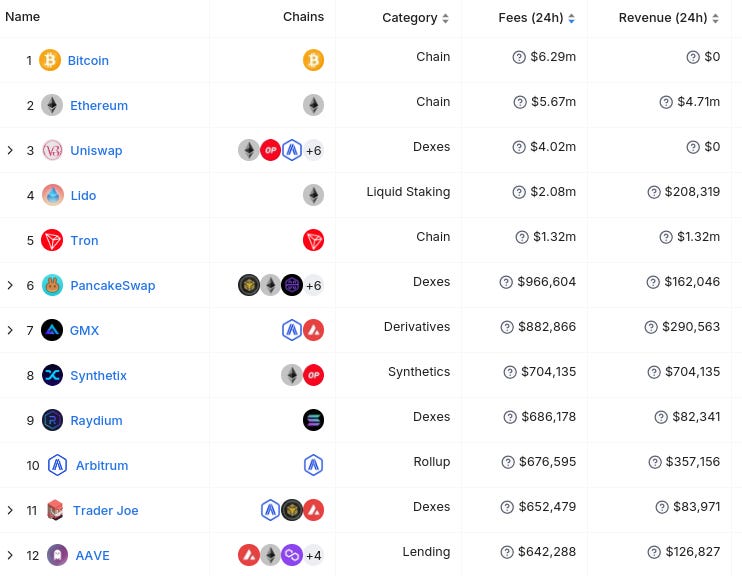Open the AAVE link
This screenshot has height=576, width=742.
[x=92, y=555]
